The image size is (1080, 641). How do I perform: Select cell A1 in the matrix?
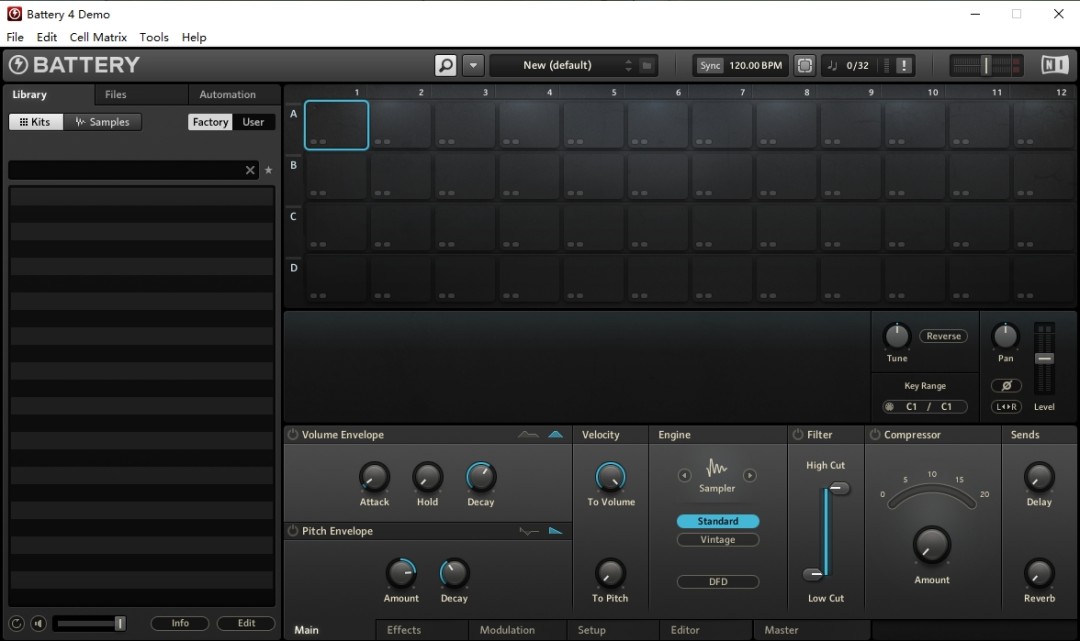337,125
